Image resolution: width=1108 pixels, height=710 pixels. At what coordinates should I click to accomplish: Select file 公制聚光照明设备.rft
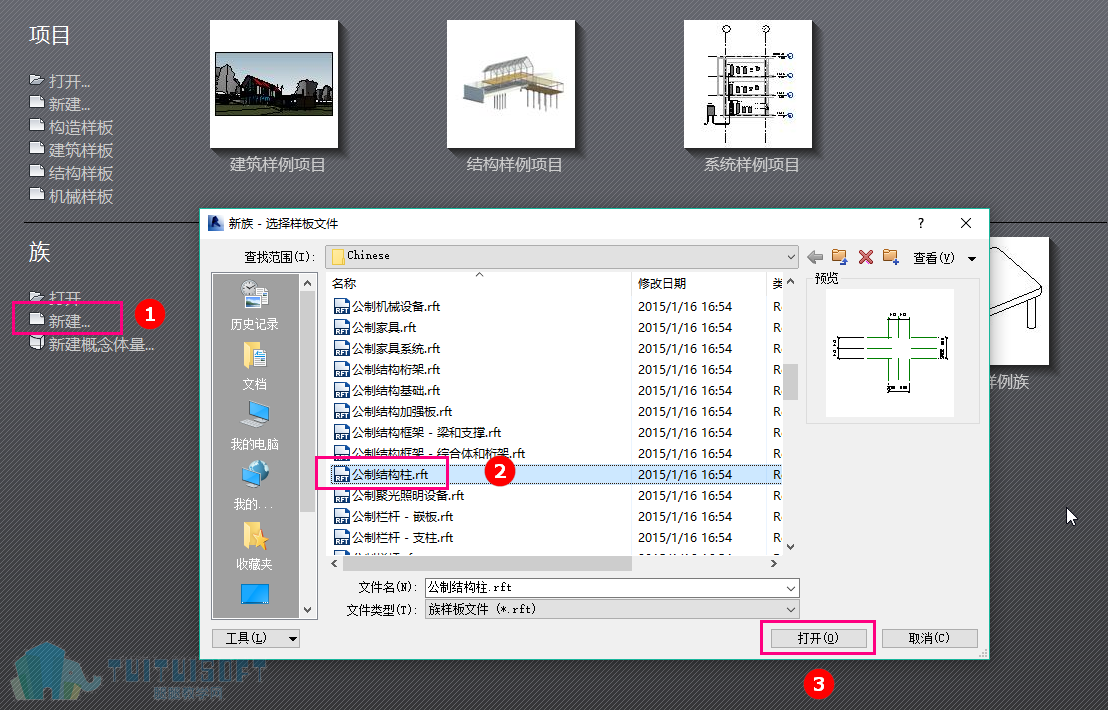click(x=399, y=496)
